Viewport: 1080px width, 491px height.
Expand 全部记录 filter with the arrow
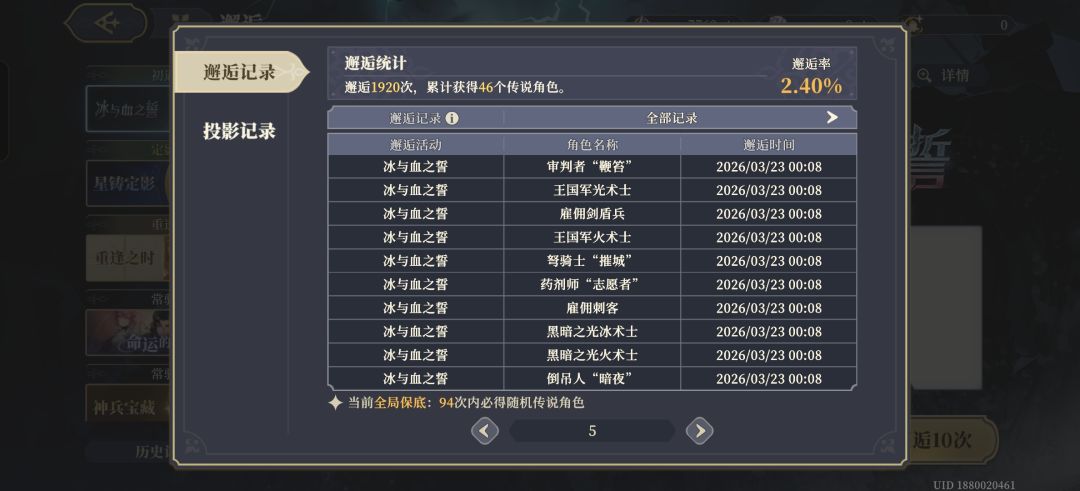coord(831,117)
